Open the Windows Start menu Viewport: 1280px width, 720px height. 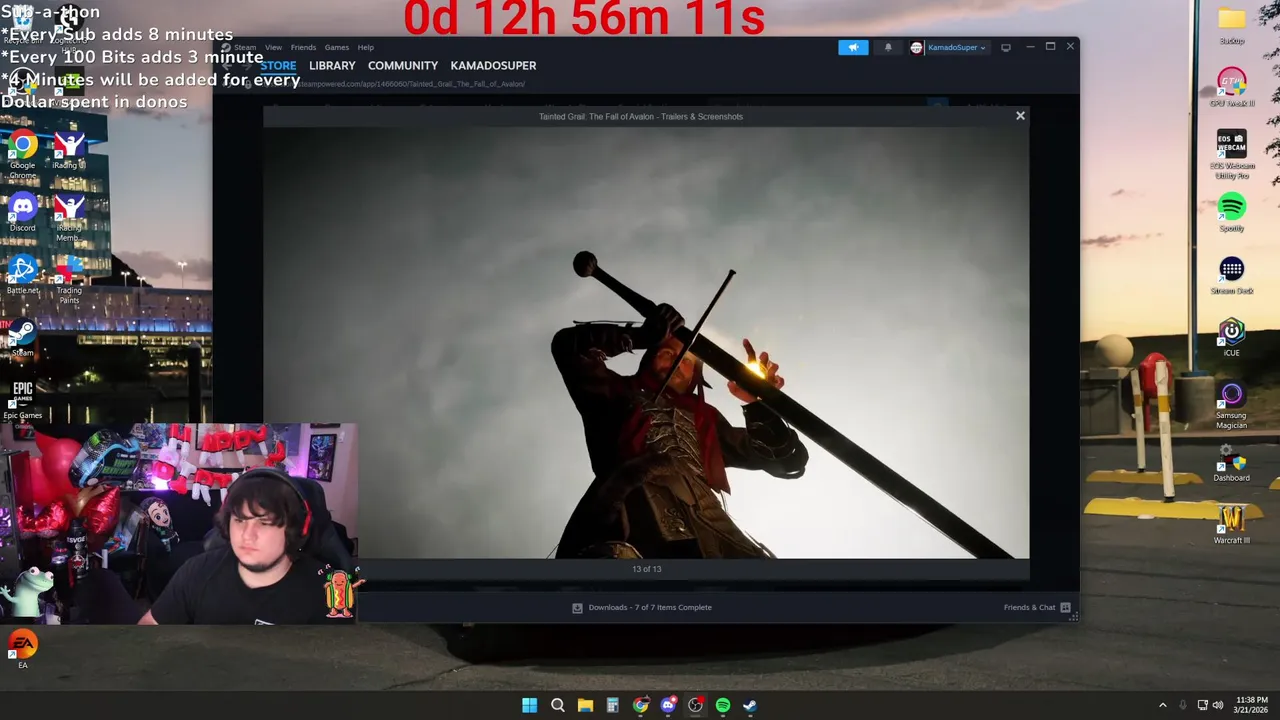tap(529, 705)
